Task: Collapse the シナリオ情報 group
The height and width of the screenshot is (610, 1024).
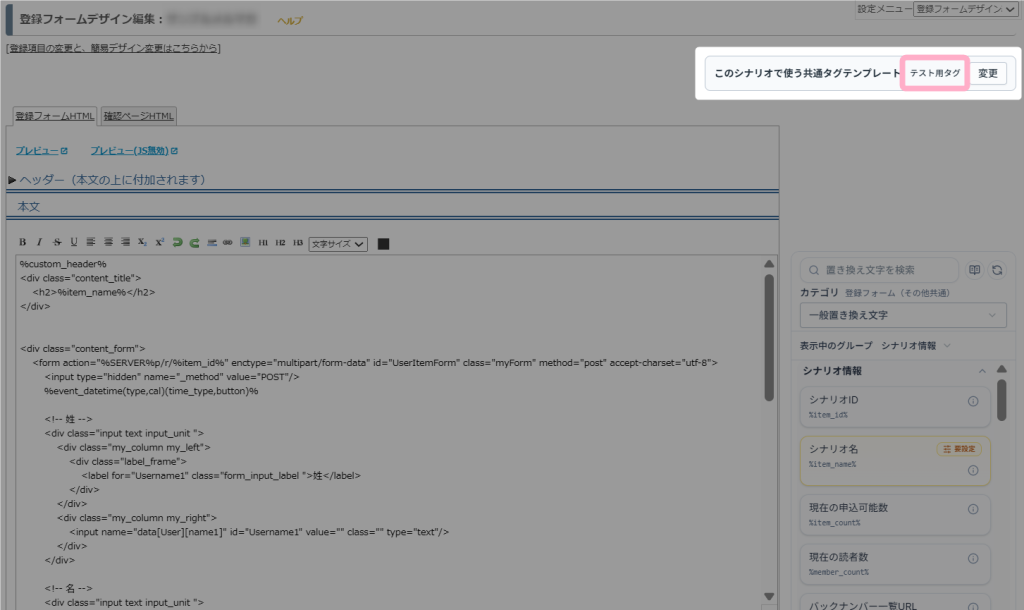Action: [x=982, y=371]
